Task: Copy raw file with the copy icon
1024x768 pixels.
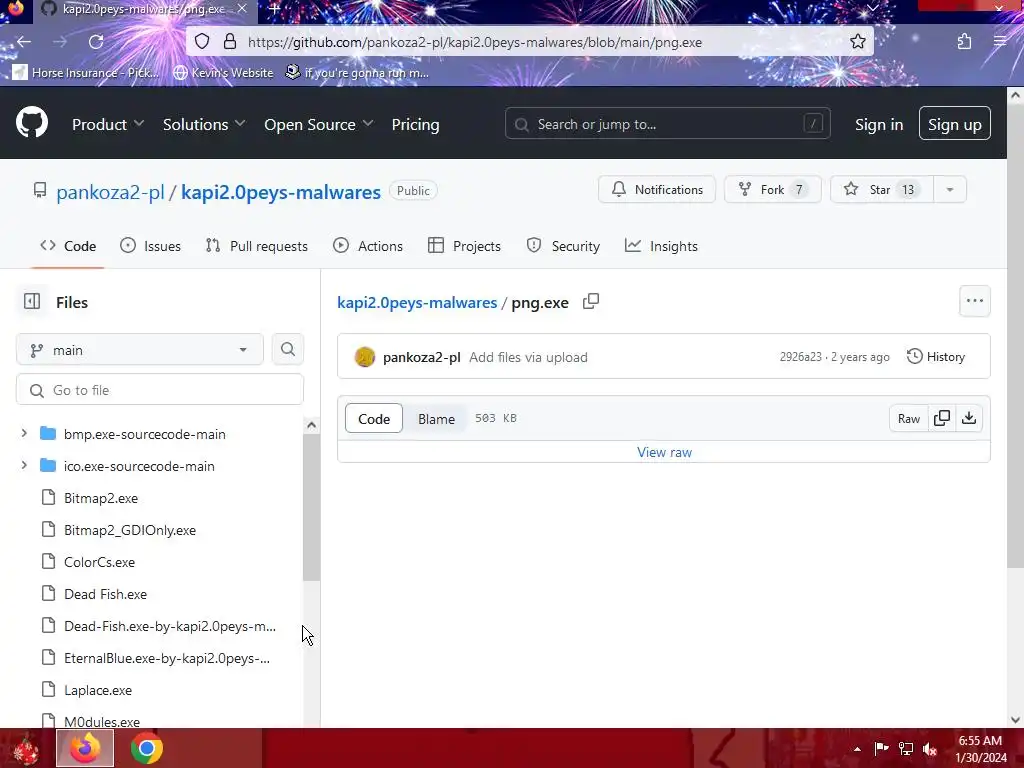Action: (942, 418)
